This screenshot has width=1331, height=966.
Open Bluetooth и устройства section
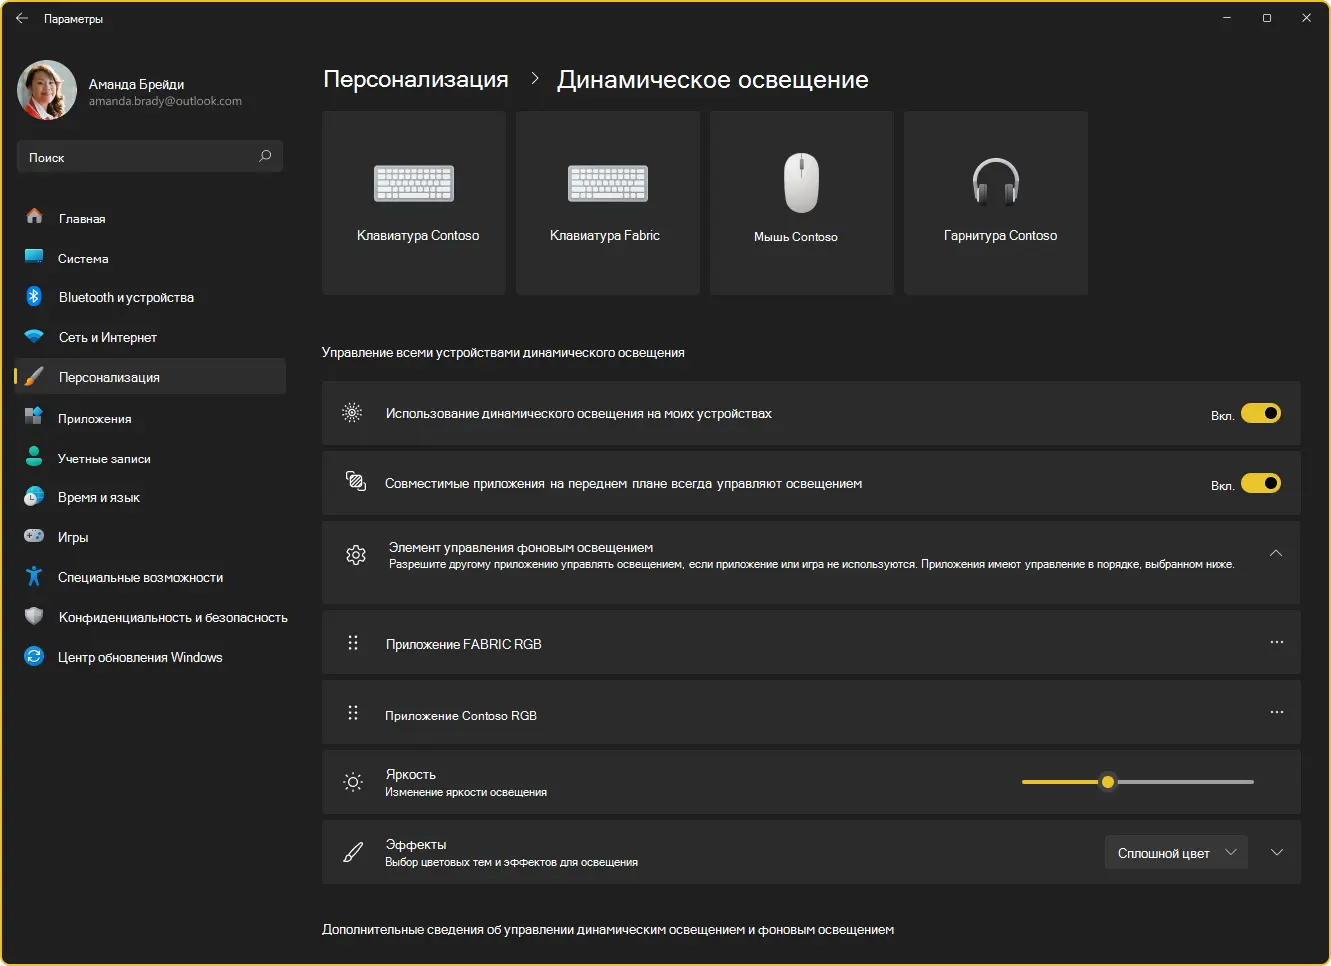click(126, 297)
